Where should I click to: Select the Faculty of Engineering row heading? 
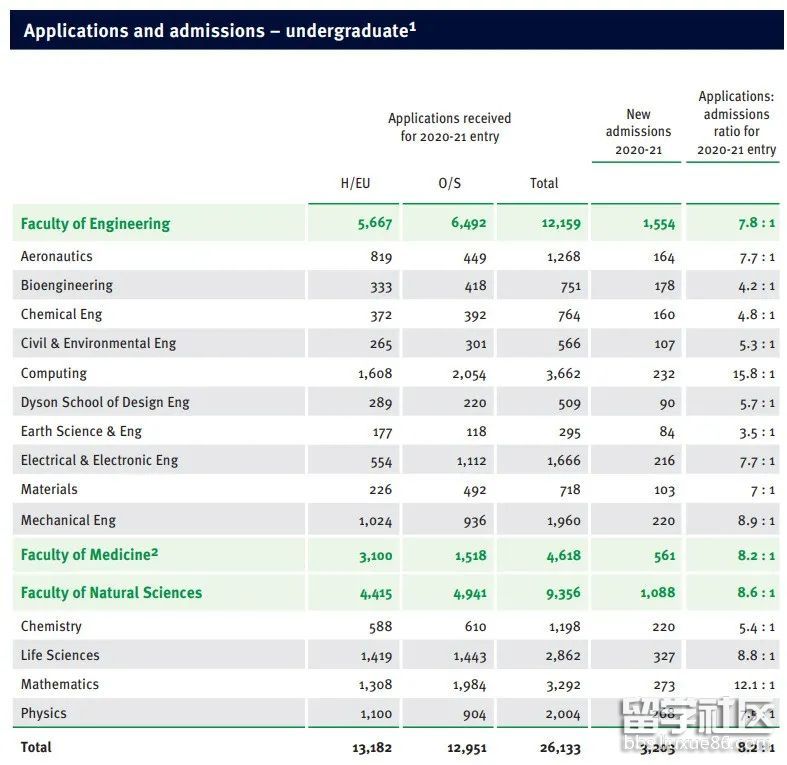[96, 224]
